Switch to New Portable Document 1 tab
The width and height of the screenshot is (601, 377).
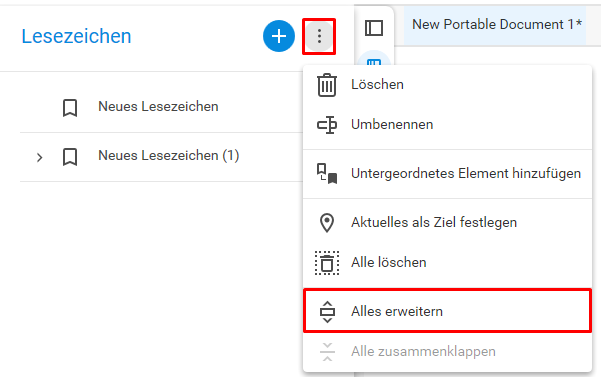[x=497, y=25]
